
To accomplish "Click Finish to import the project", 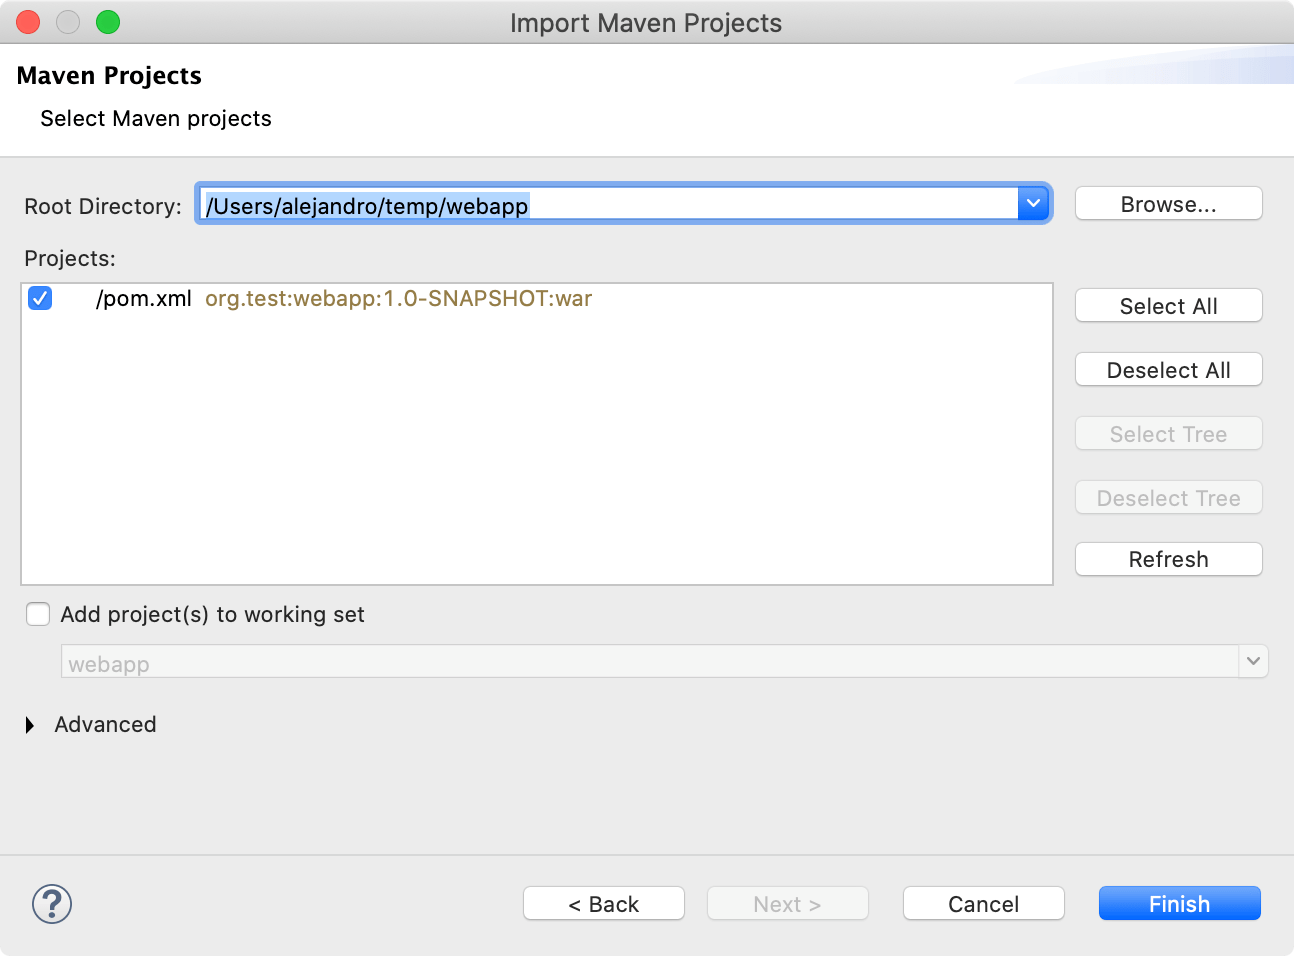I will point(1179,903).
